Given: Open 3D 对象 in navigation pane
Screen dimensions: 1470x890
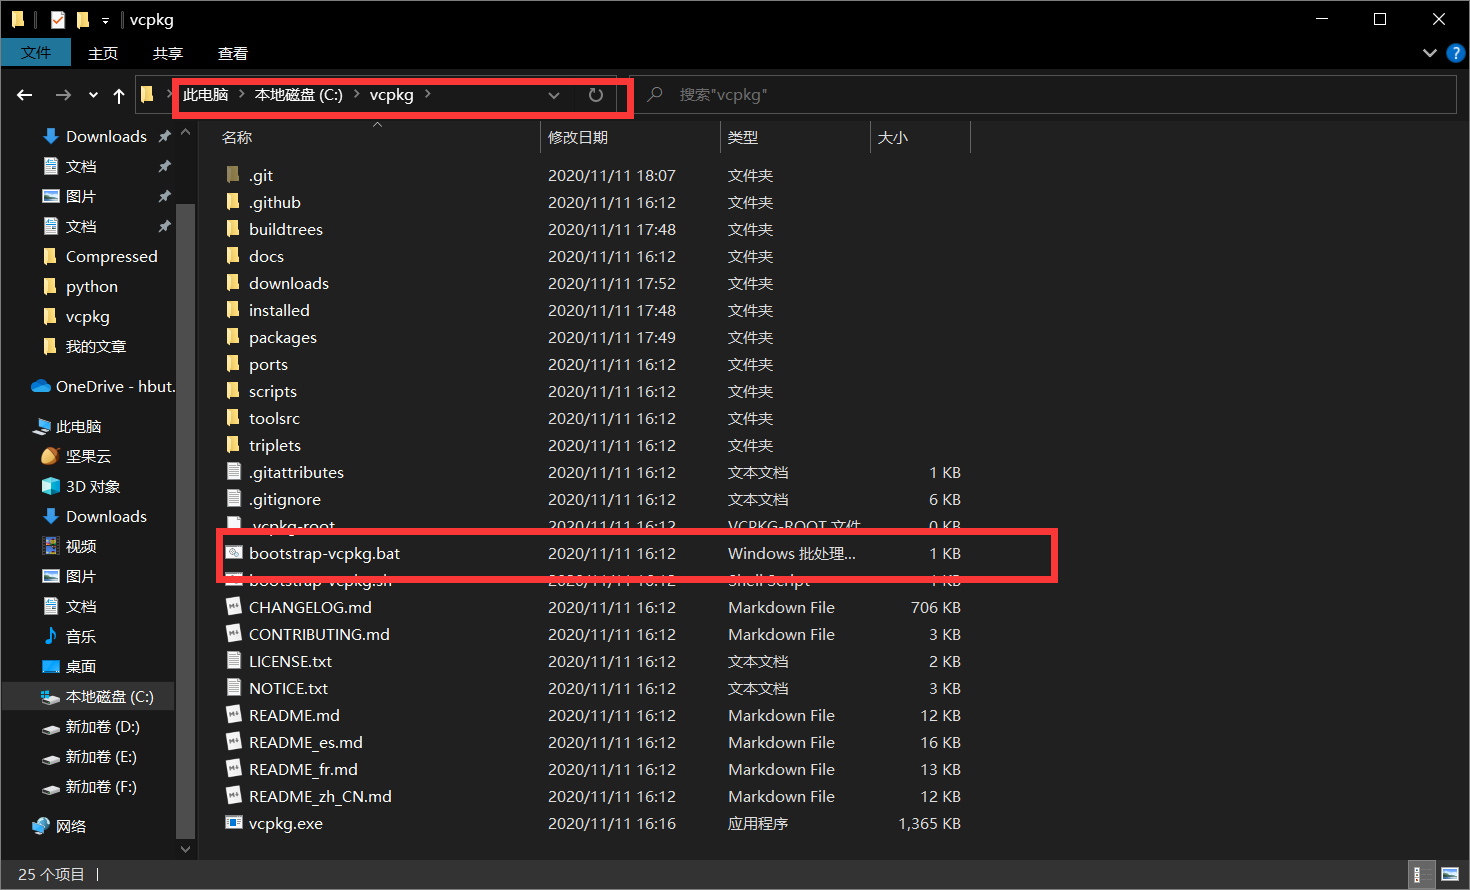Looking at the screenshot, I should pyautogui.click(x=92, y=486).
